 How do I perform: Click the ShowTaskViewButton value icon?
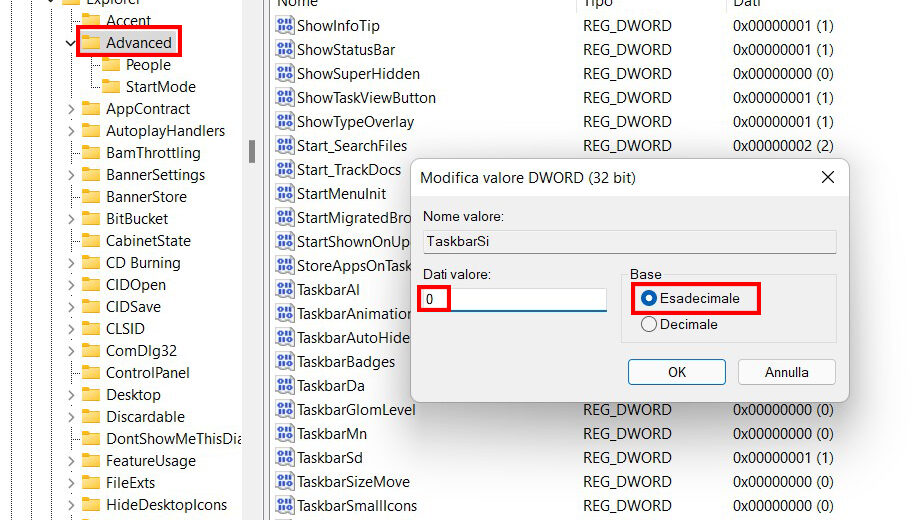[285, 97]
